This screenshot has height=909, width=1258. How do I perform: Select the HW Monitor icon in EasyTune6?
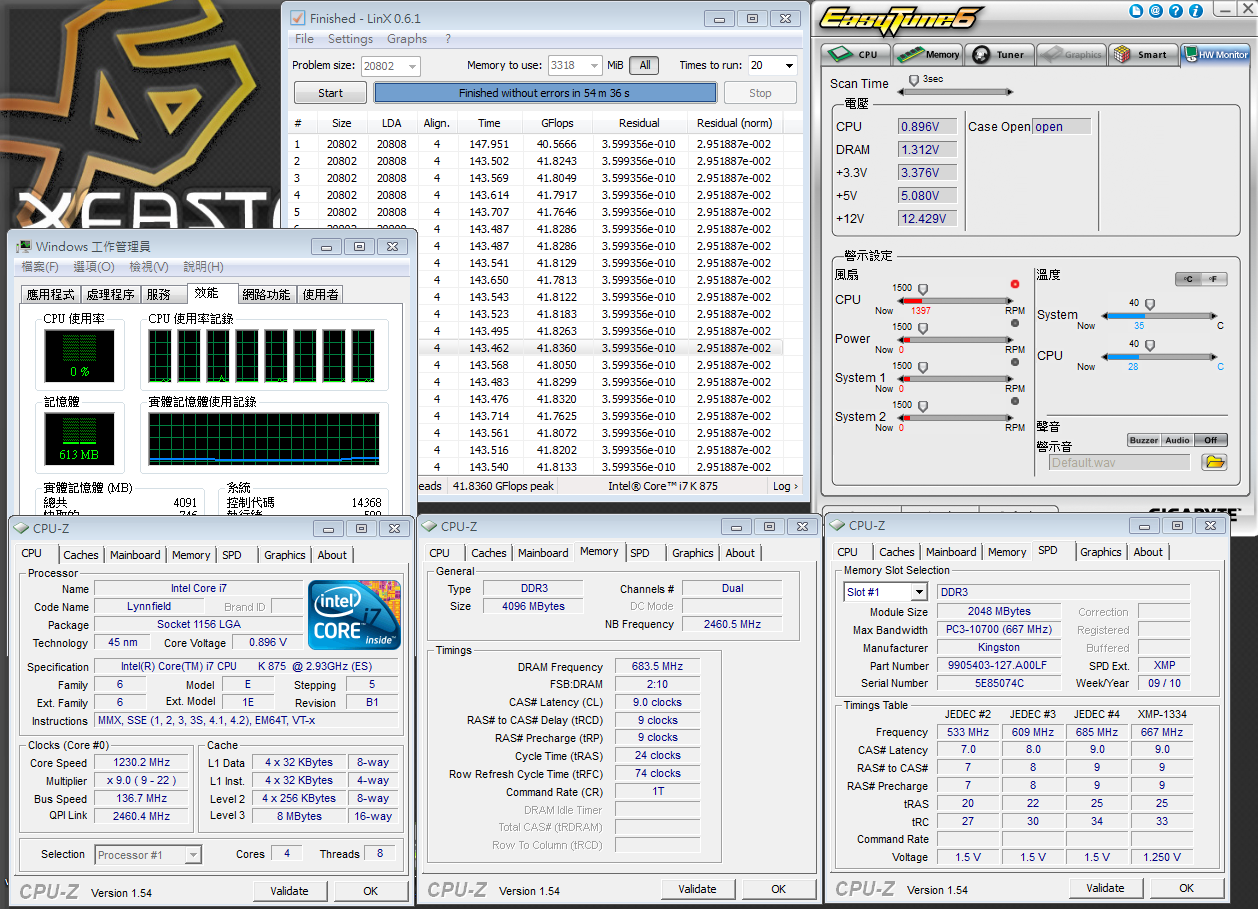1212,54
